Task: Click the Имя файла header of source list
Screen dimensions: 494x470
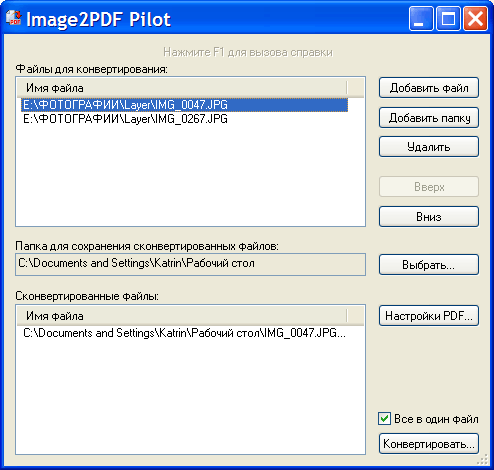Action: [x=182, y=88]
